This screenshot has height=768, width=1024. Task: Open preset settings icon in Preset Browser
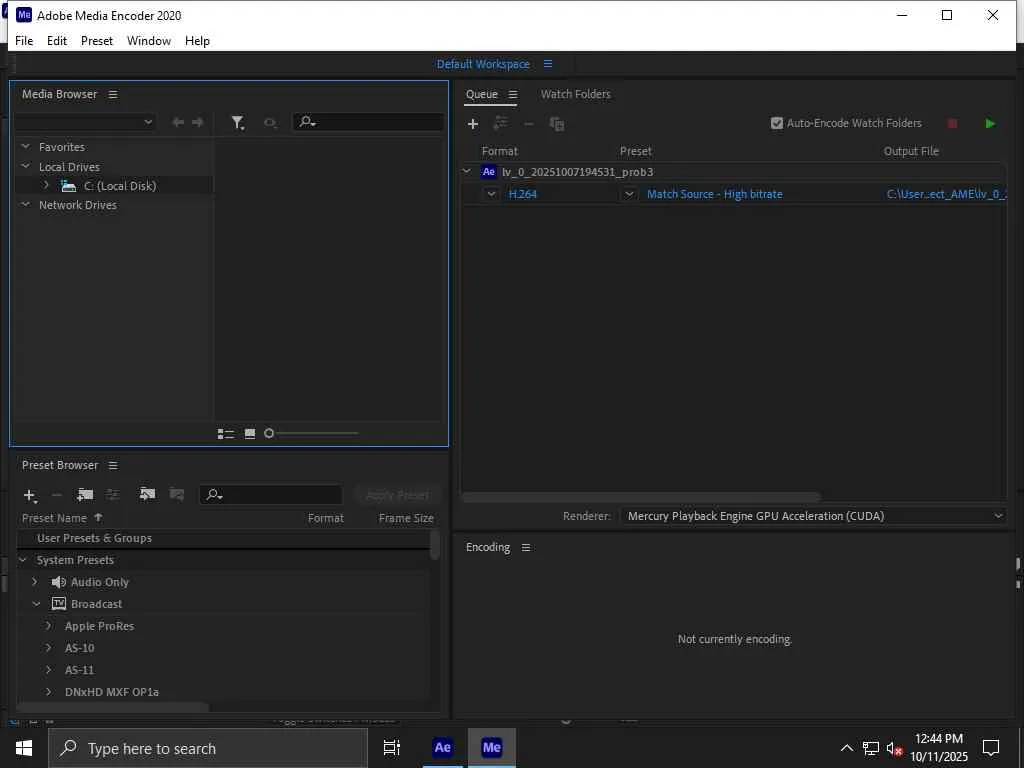tap(113, 495)
